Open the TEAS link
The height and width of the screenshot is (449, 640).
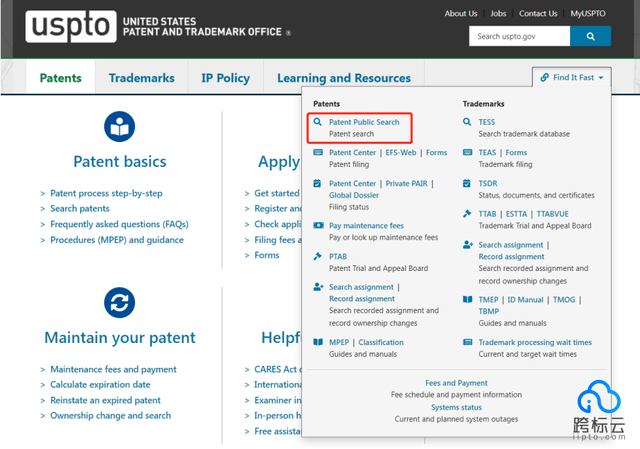click(487, 152)
